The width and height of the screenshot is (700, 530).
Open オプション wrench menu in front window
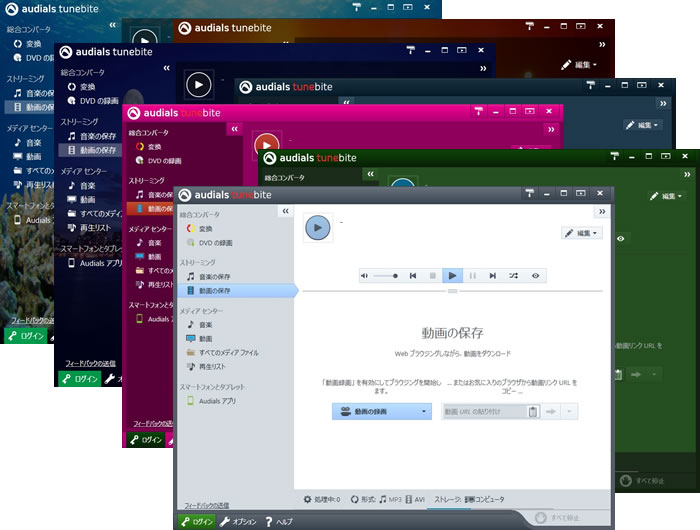[x=238, y=522]
